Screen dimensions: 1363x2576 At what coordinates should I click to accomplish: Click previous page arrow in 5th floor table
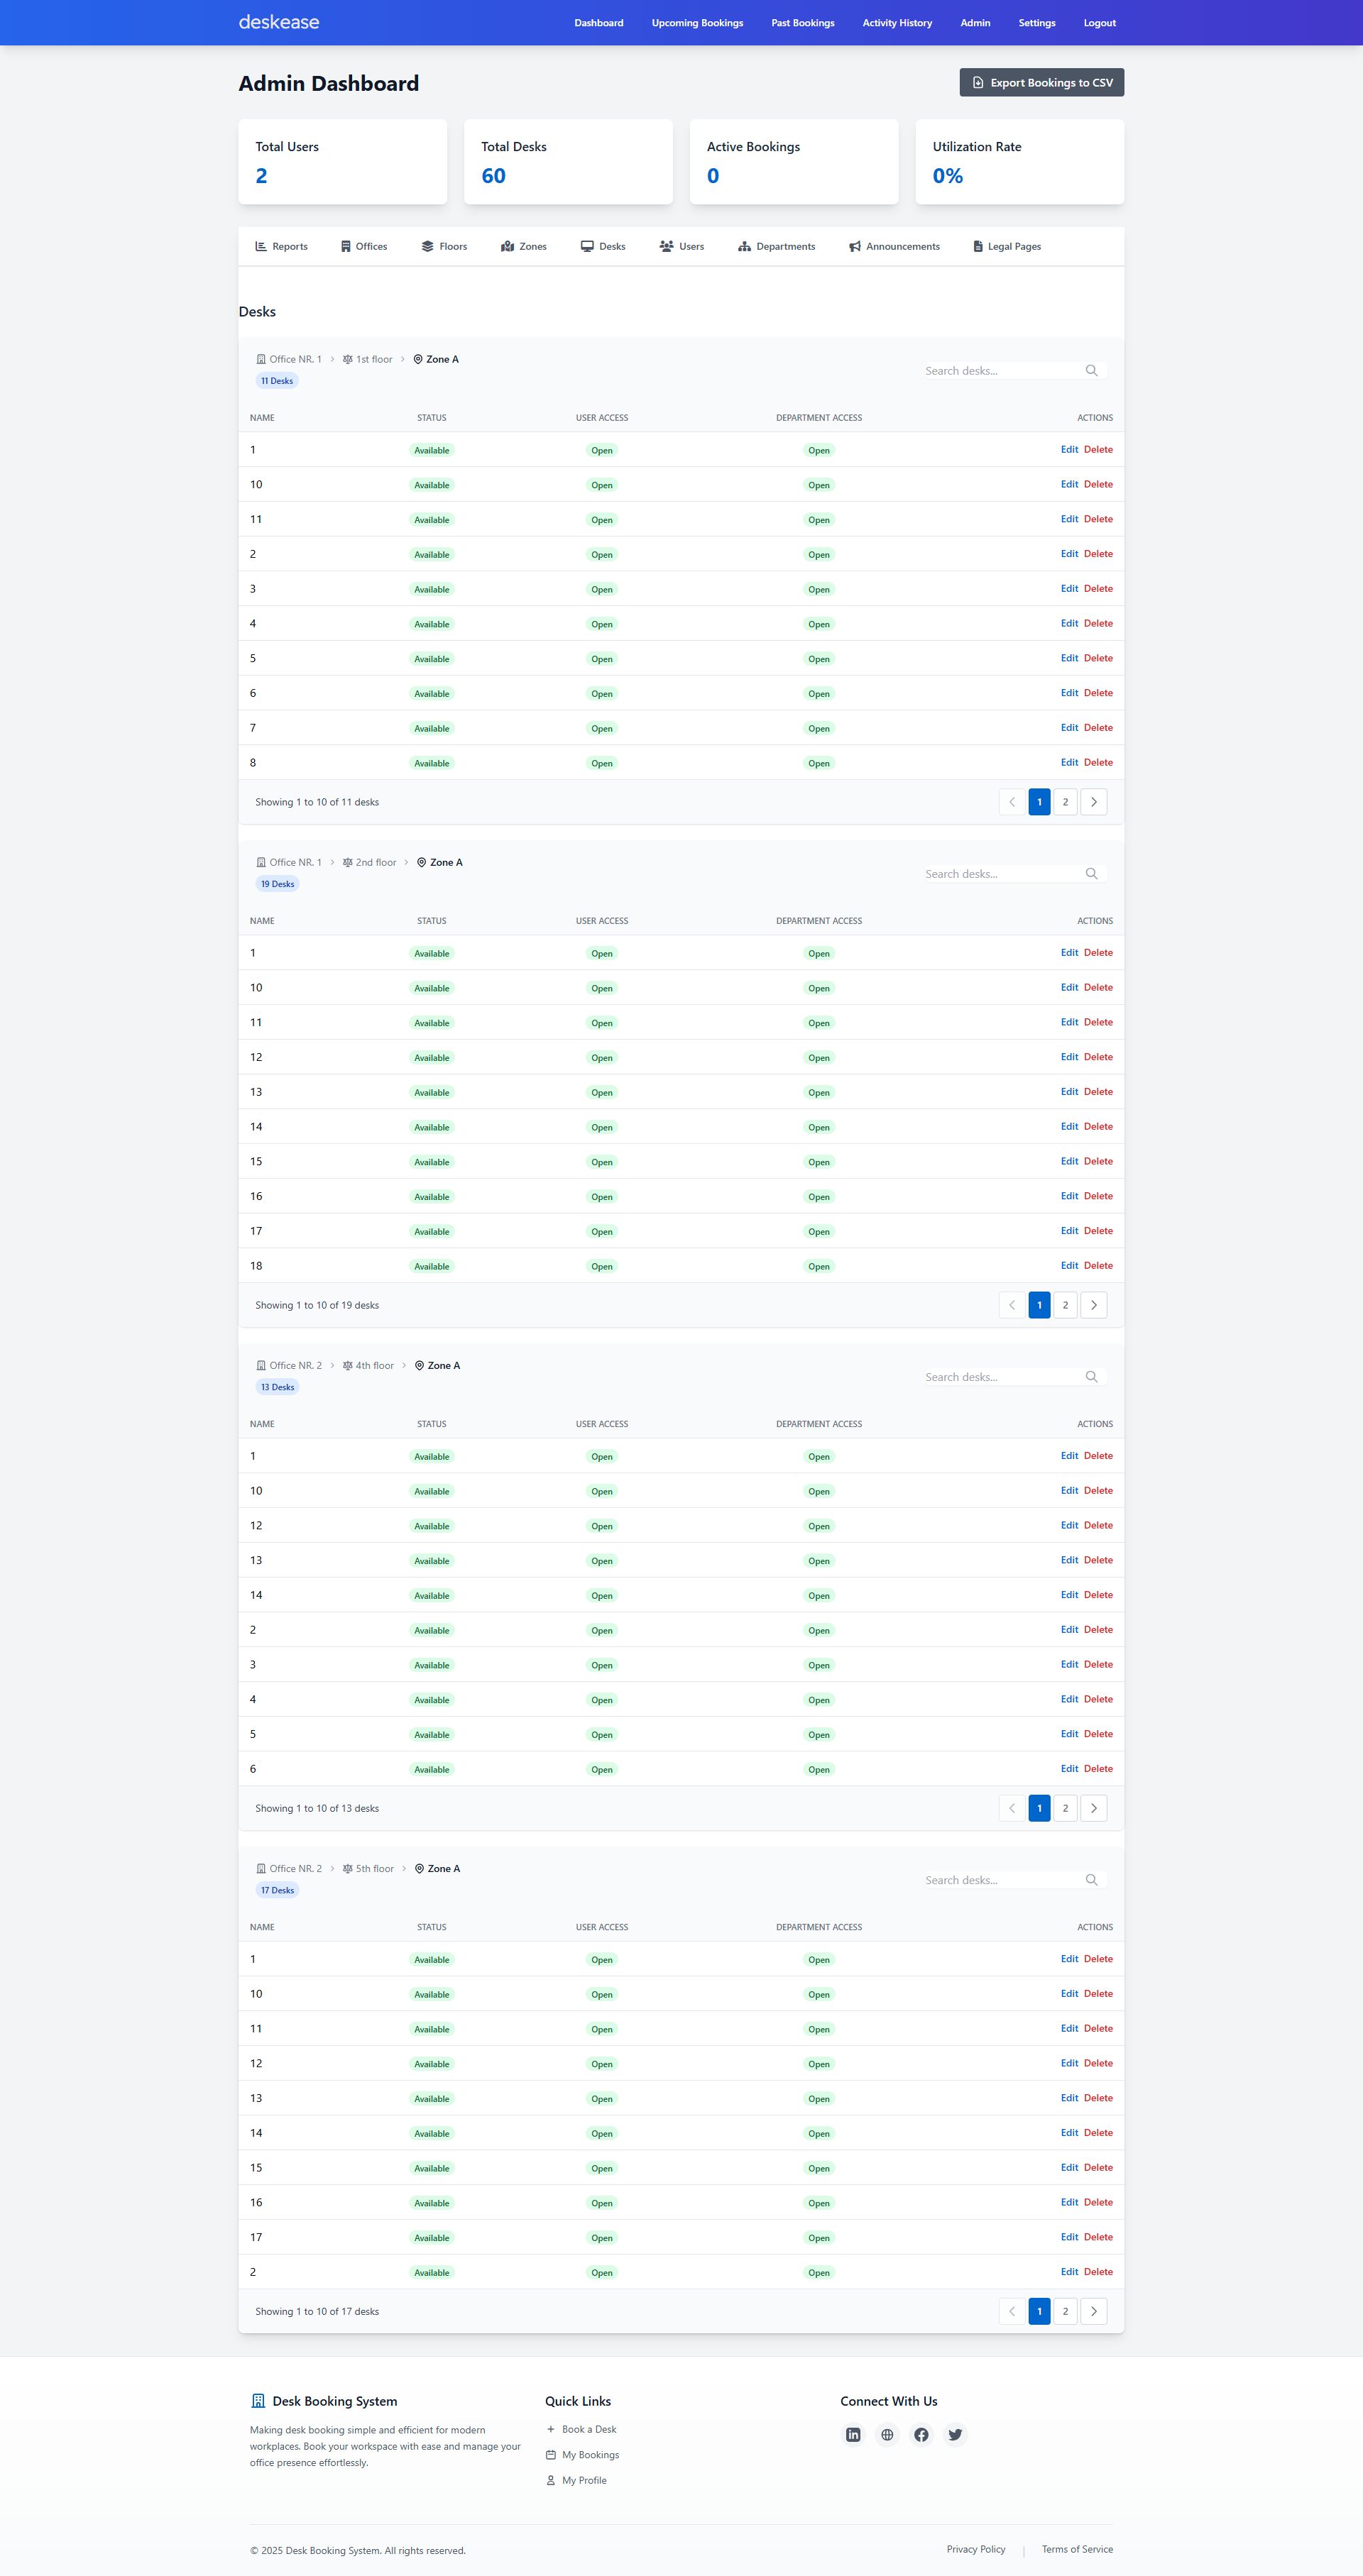1012,2311
